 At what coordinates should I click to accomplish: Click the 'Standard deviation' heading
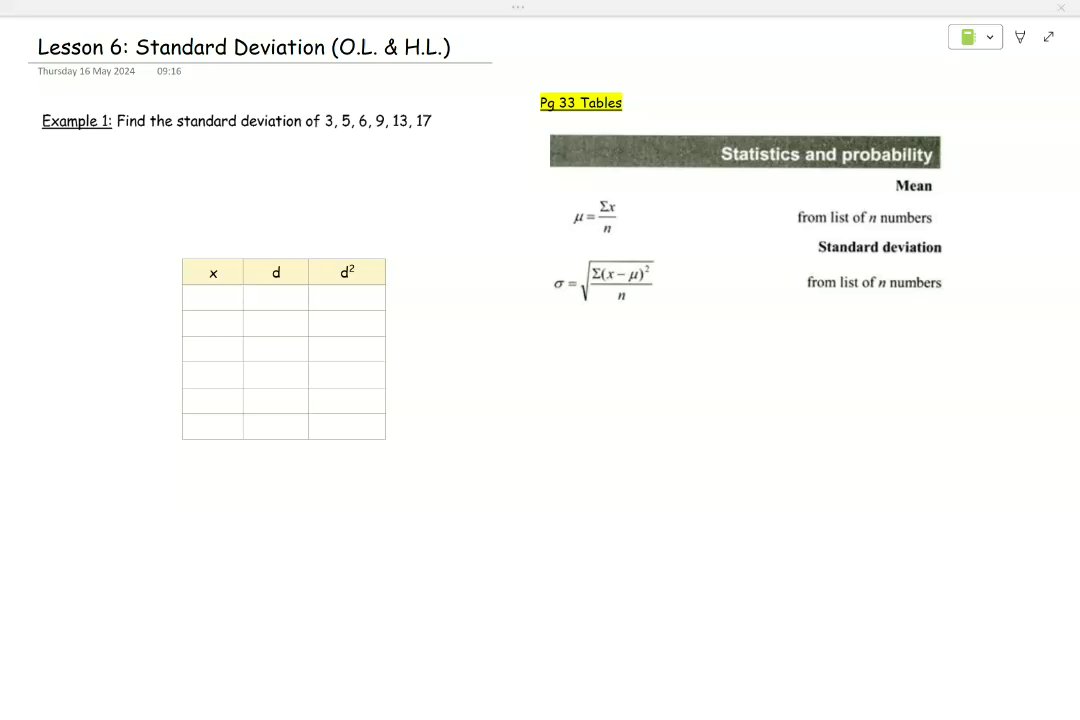(880, 247)
